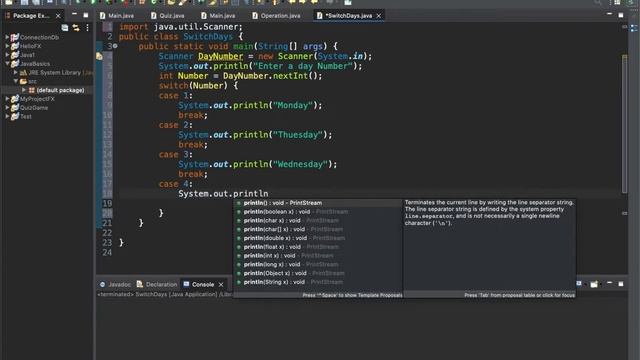
Task: Close the SwitchDays.java editor tab
Action: click(x=379, y=16)
